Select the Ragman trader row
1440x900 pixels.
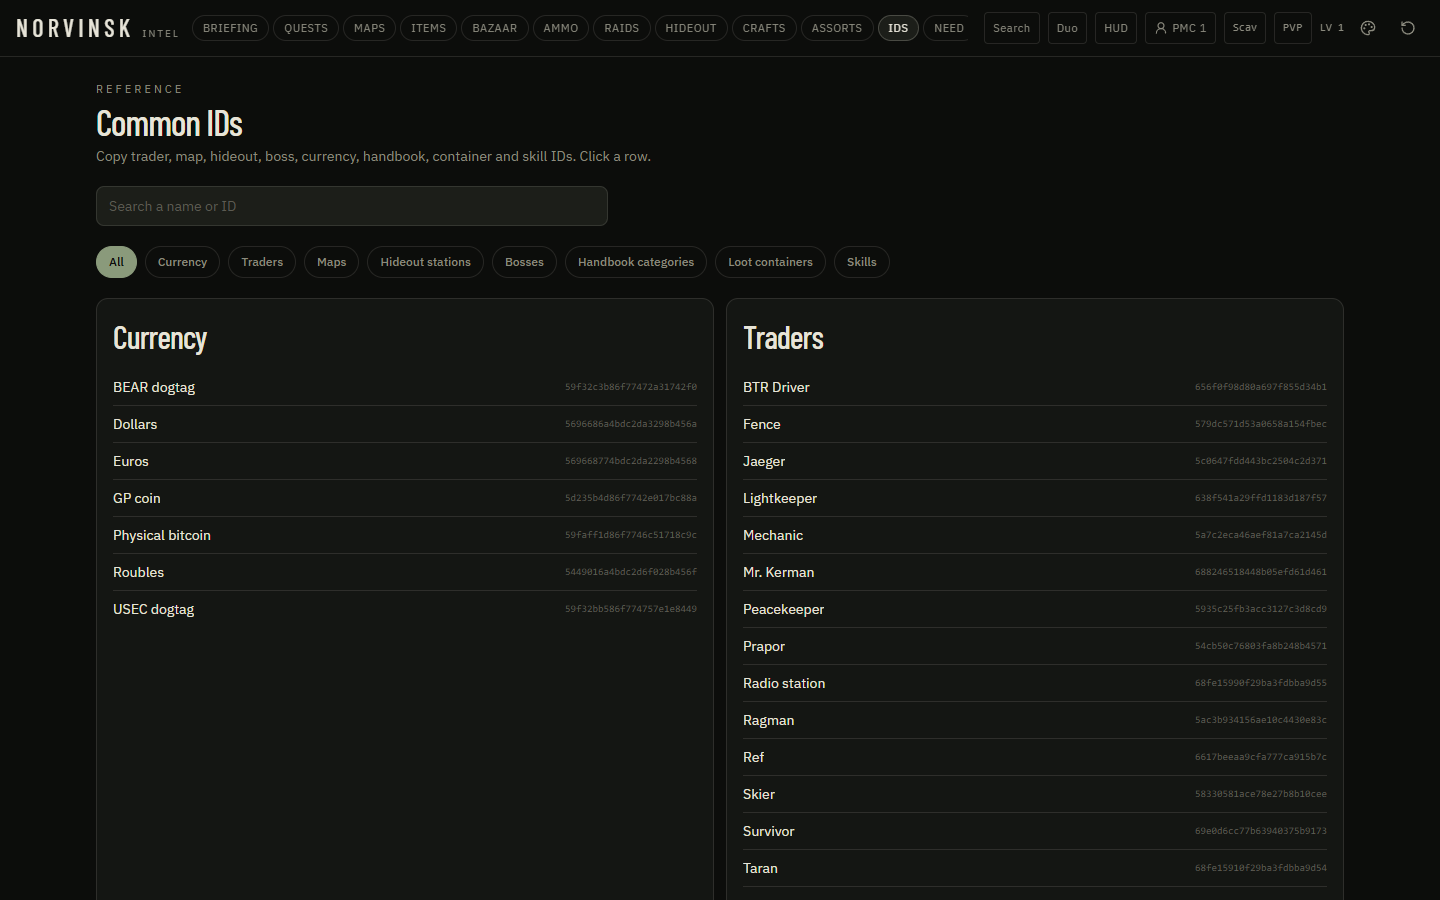tap(1035, 720)
